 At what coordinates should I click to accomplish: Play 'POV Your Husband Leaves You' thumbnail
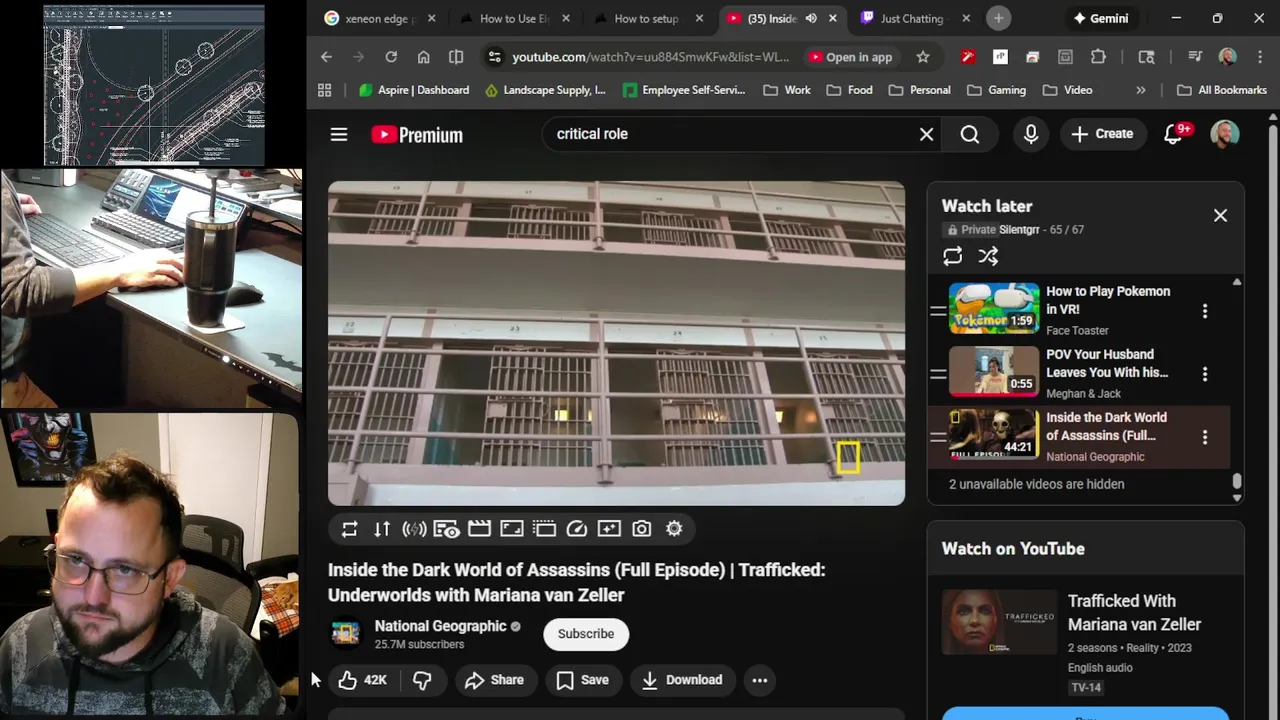pos(994,371)
